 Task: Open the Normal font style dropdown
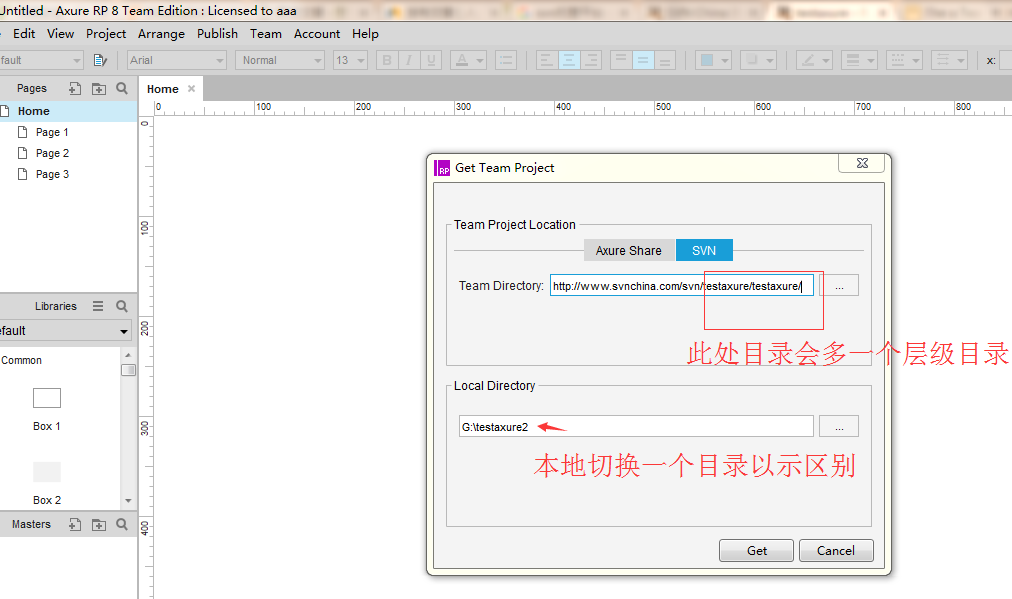coord(279,60)
